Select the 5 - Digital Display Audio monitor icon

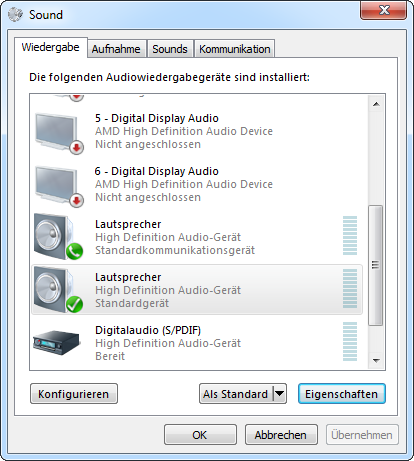pos(59,133)
